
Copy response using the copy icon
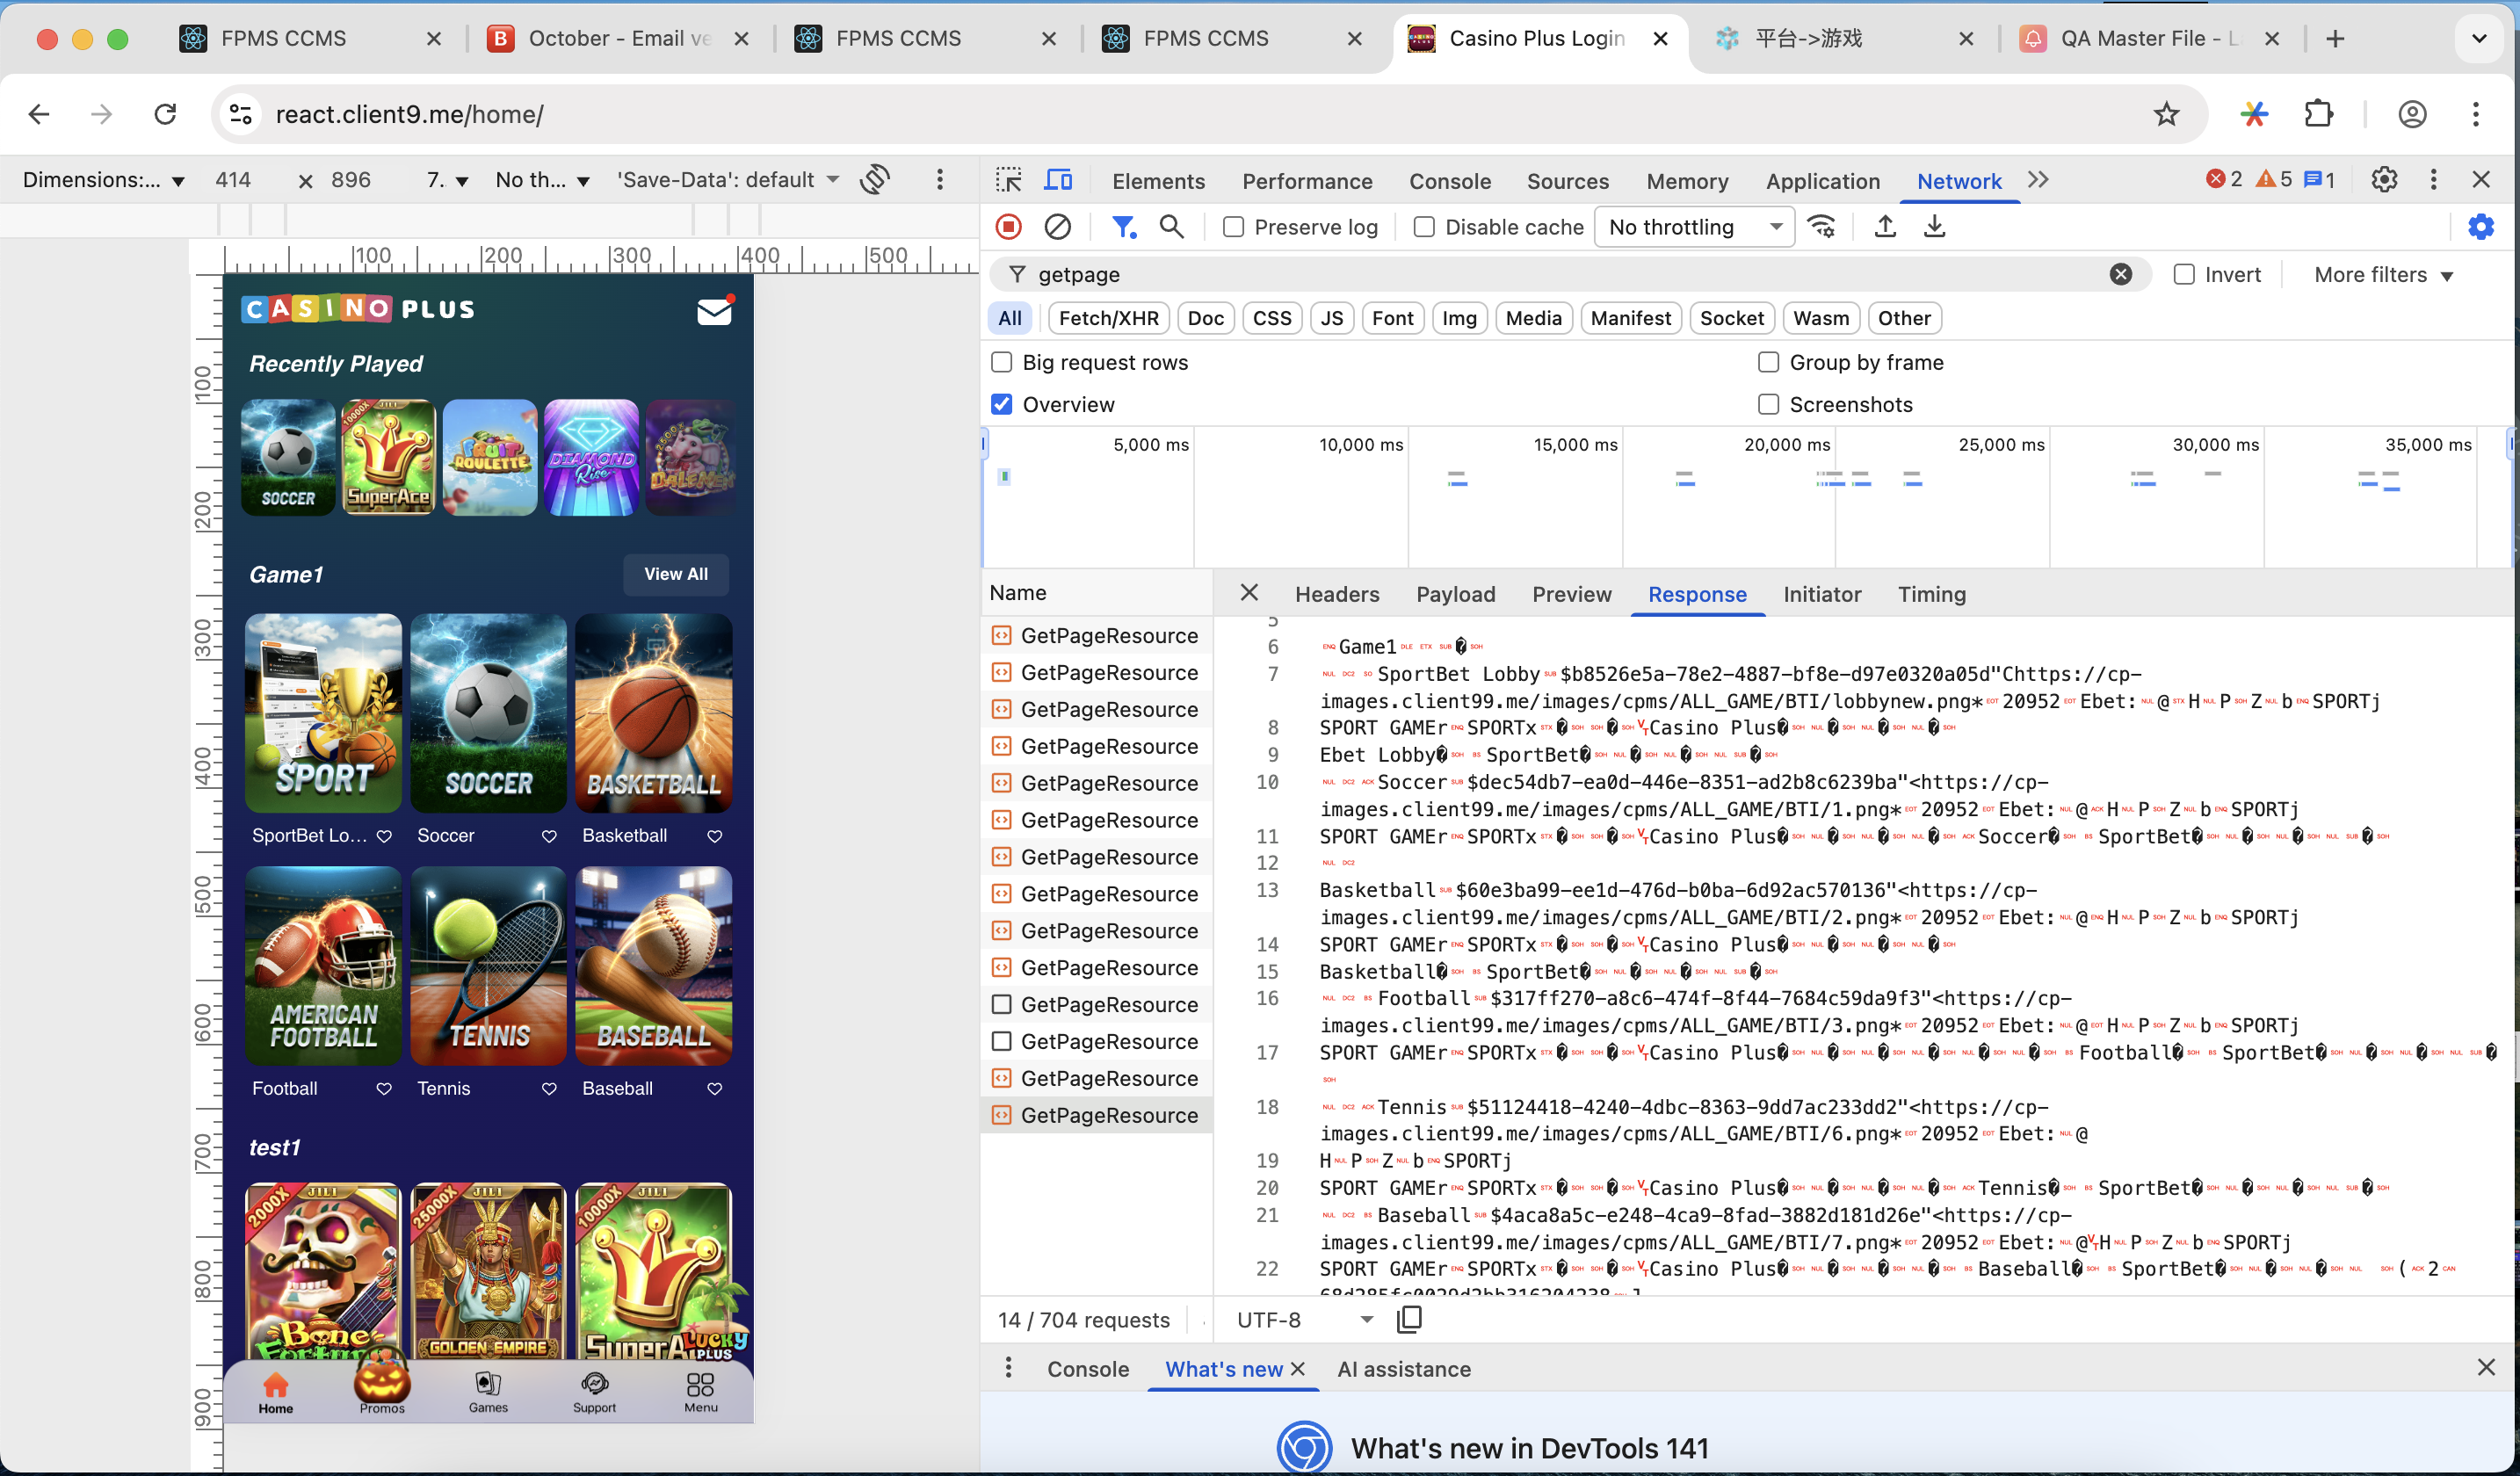pos(1409,1319)
